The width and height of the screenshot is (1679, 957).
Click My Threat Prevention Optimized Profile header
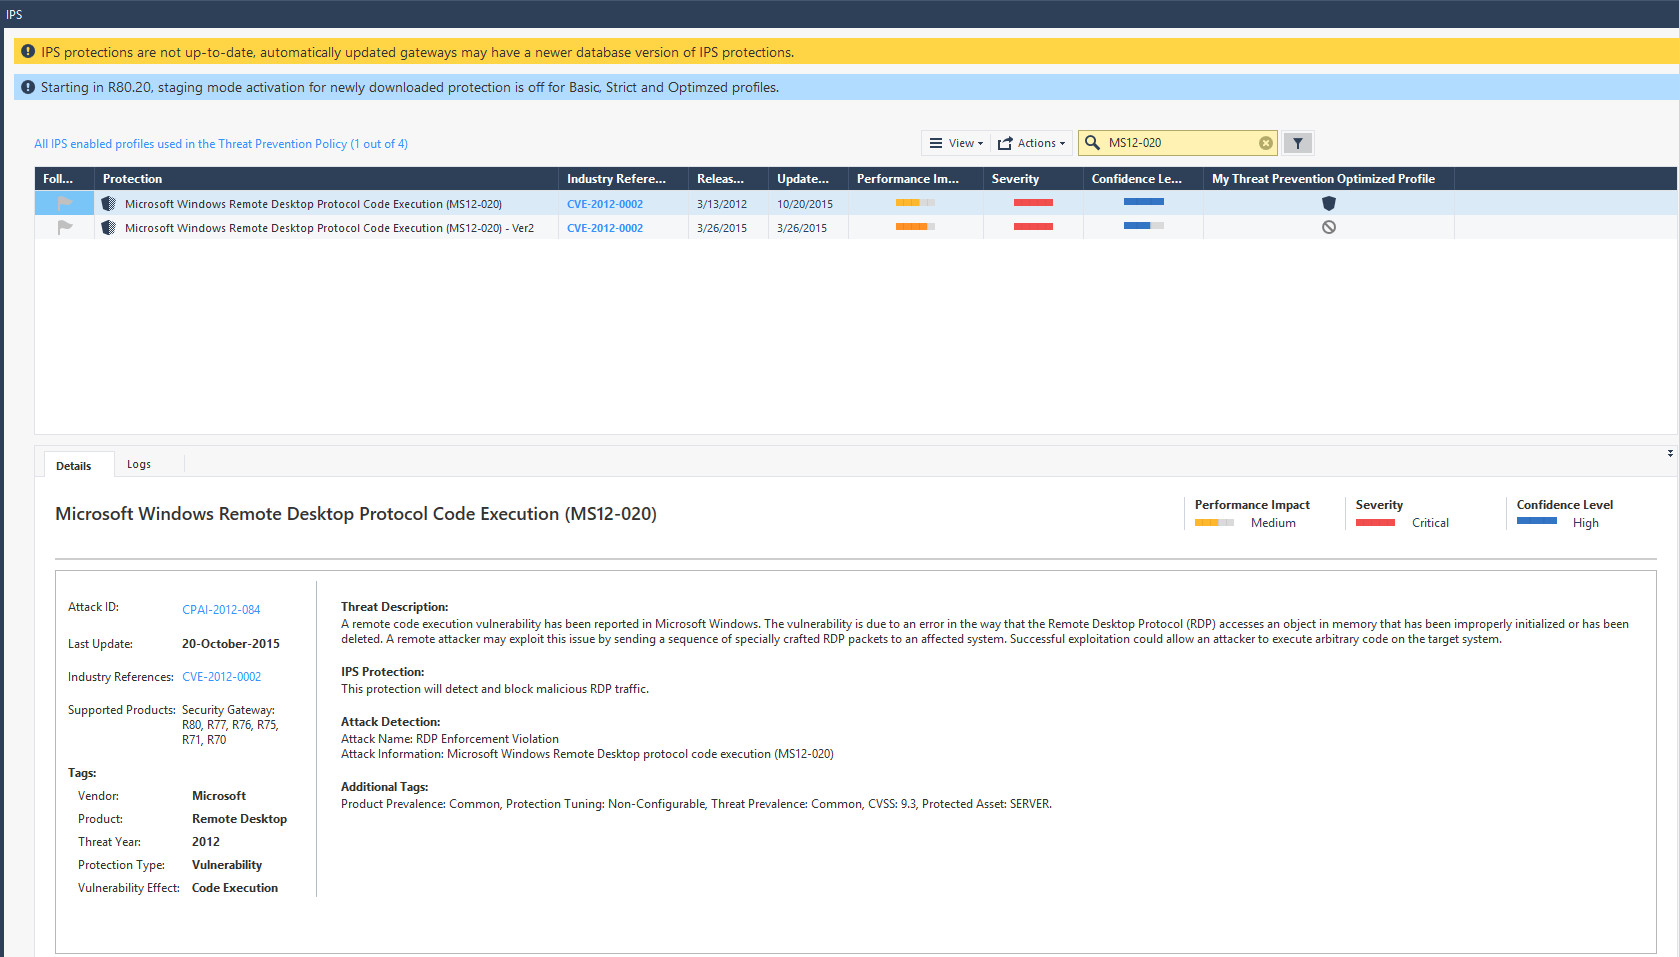click(x=1329, y=179)
